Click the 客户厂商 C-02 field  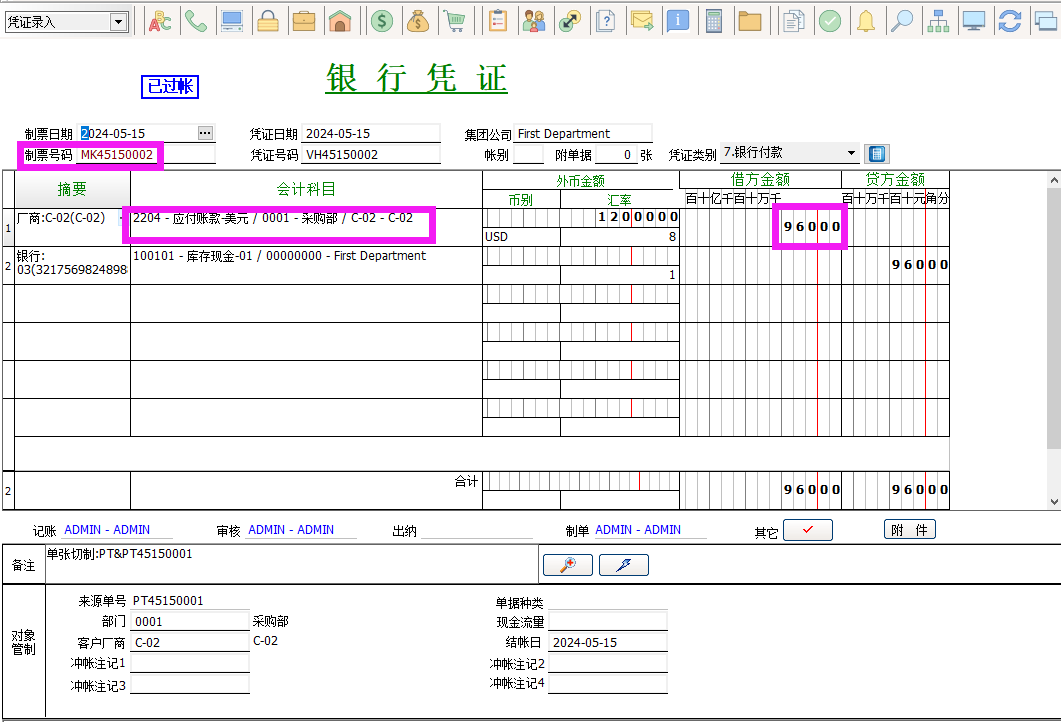[x=190, y=643]
